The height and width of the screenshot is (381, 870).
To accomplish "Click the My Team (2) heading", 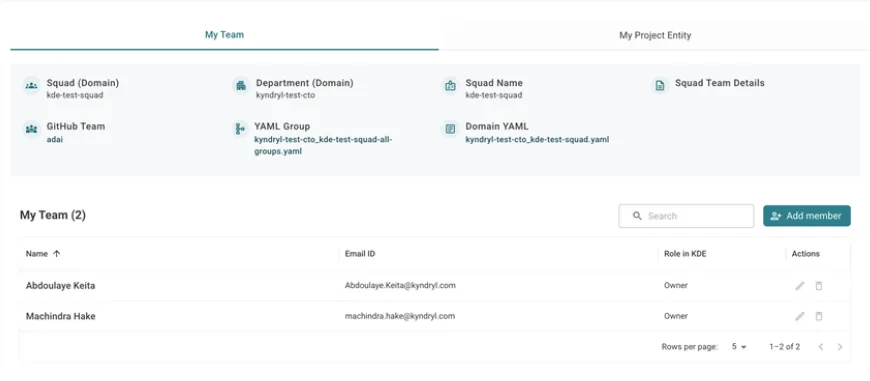I will [x=53, y=215].
